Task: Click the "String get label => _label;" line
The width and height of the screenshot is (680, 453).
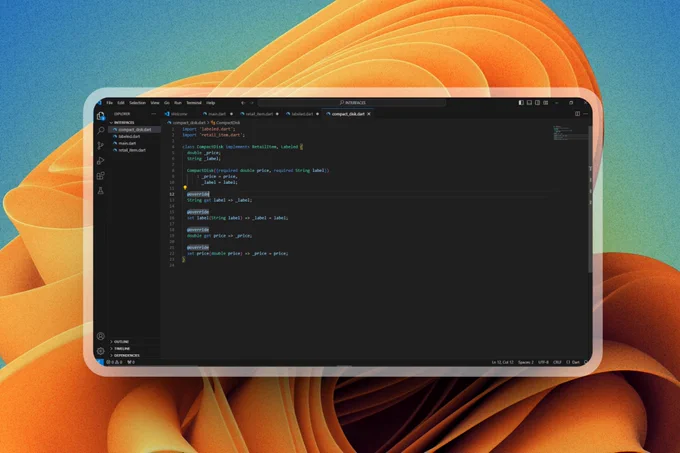Action: (219, 200)
